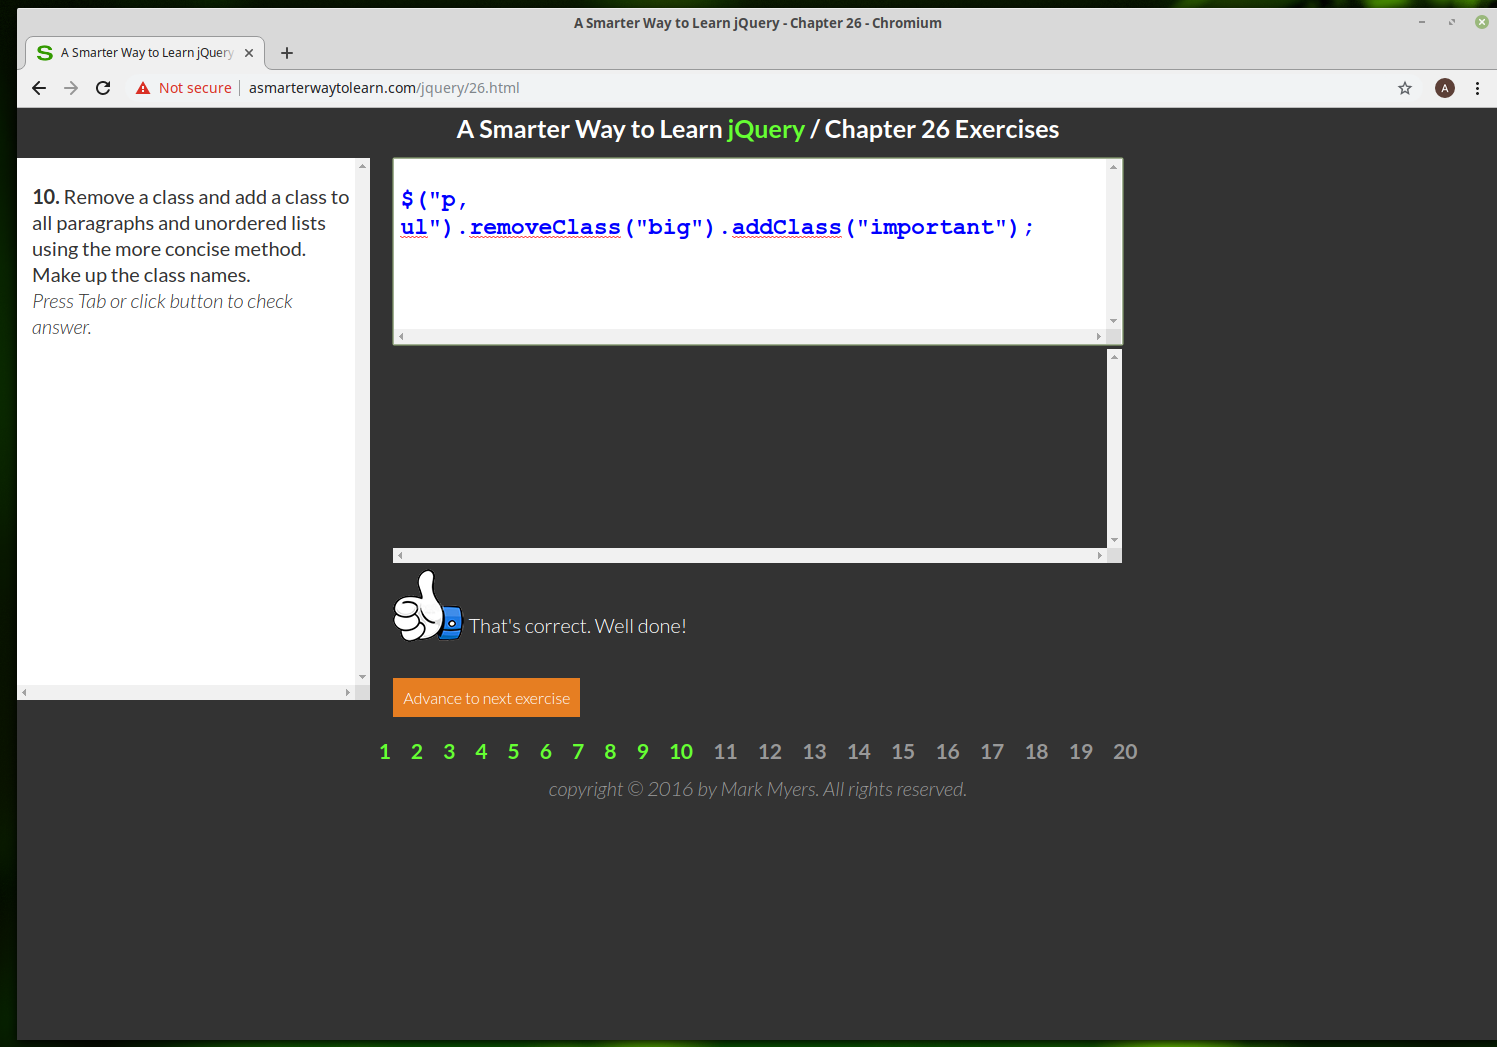This screenshot has width=1497, height=1047.
Task: Close the A Smarter Way to Learn jQuery tab
Action: (249, 53)
